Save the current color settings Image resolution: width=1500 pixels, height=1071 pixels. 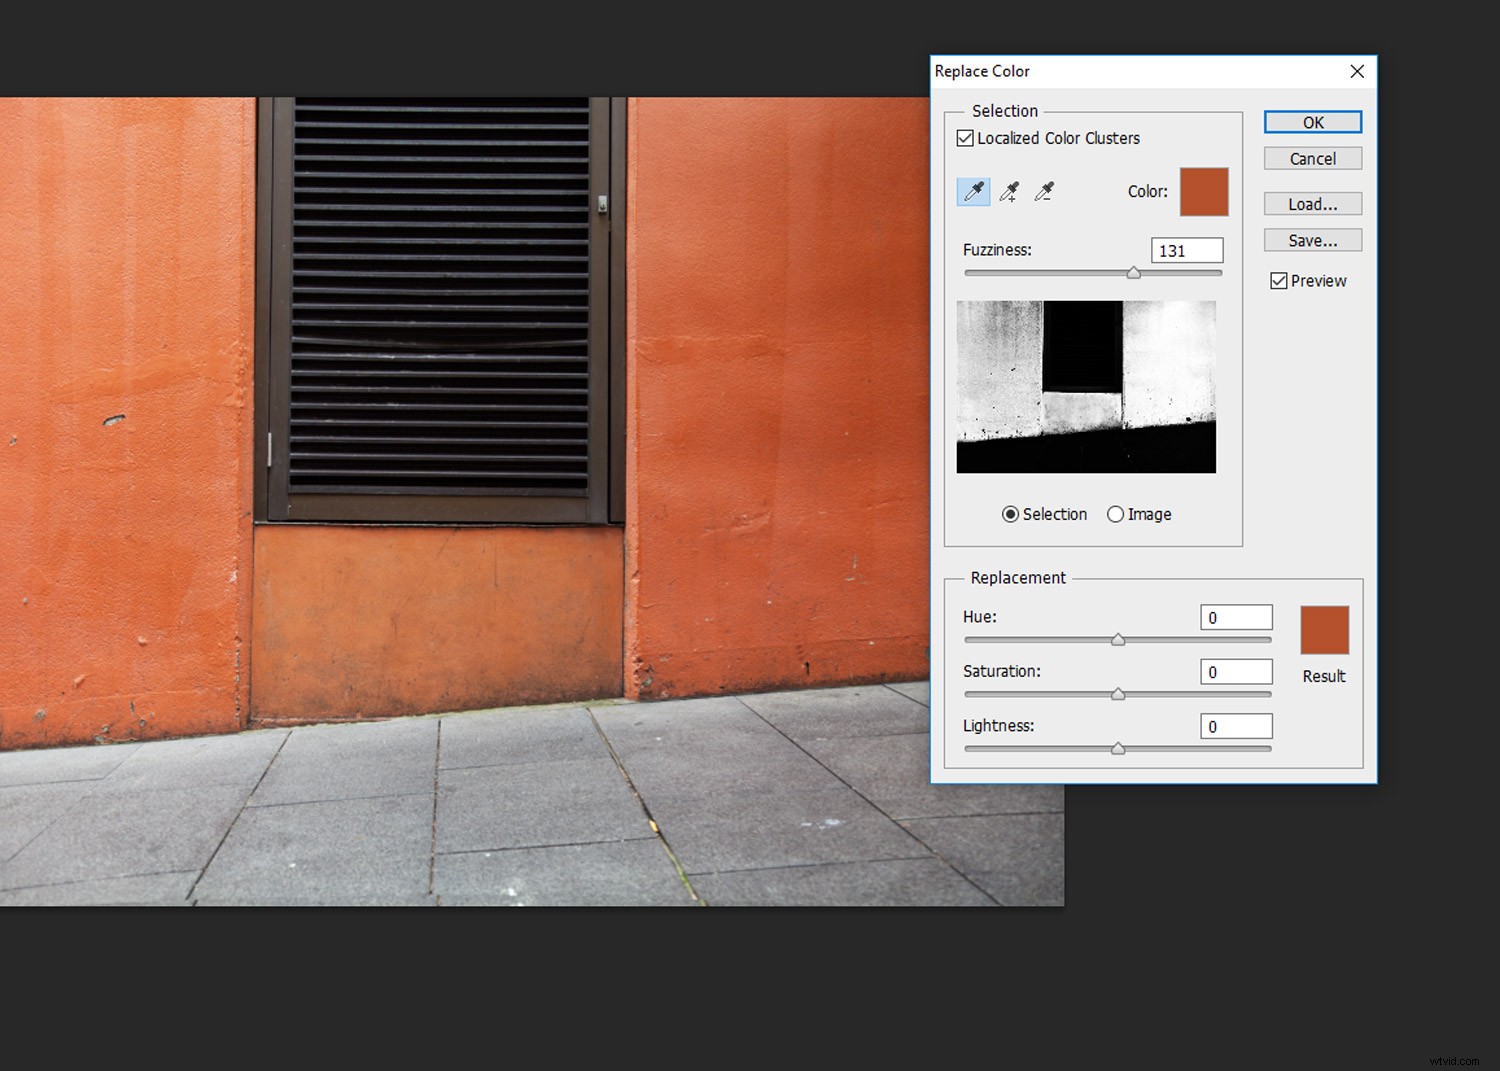(1312, 240)
